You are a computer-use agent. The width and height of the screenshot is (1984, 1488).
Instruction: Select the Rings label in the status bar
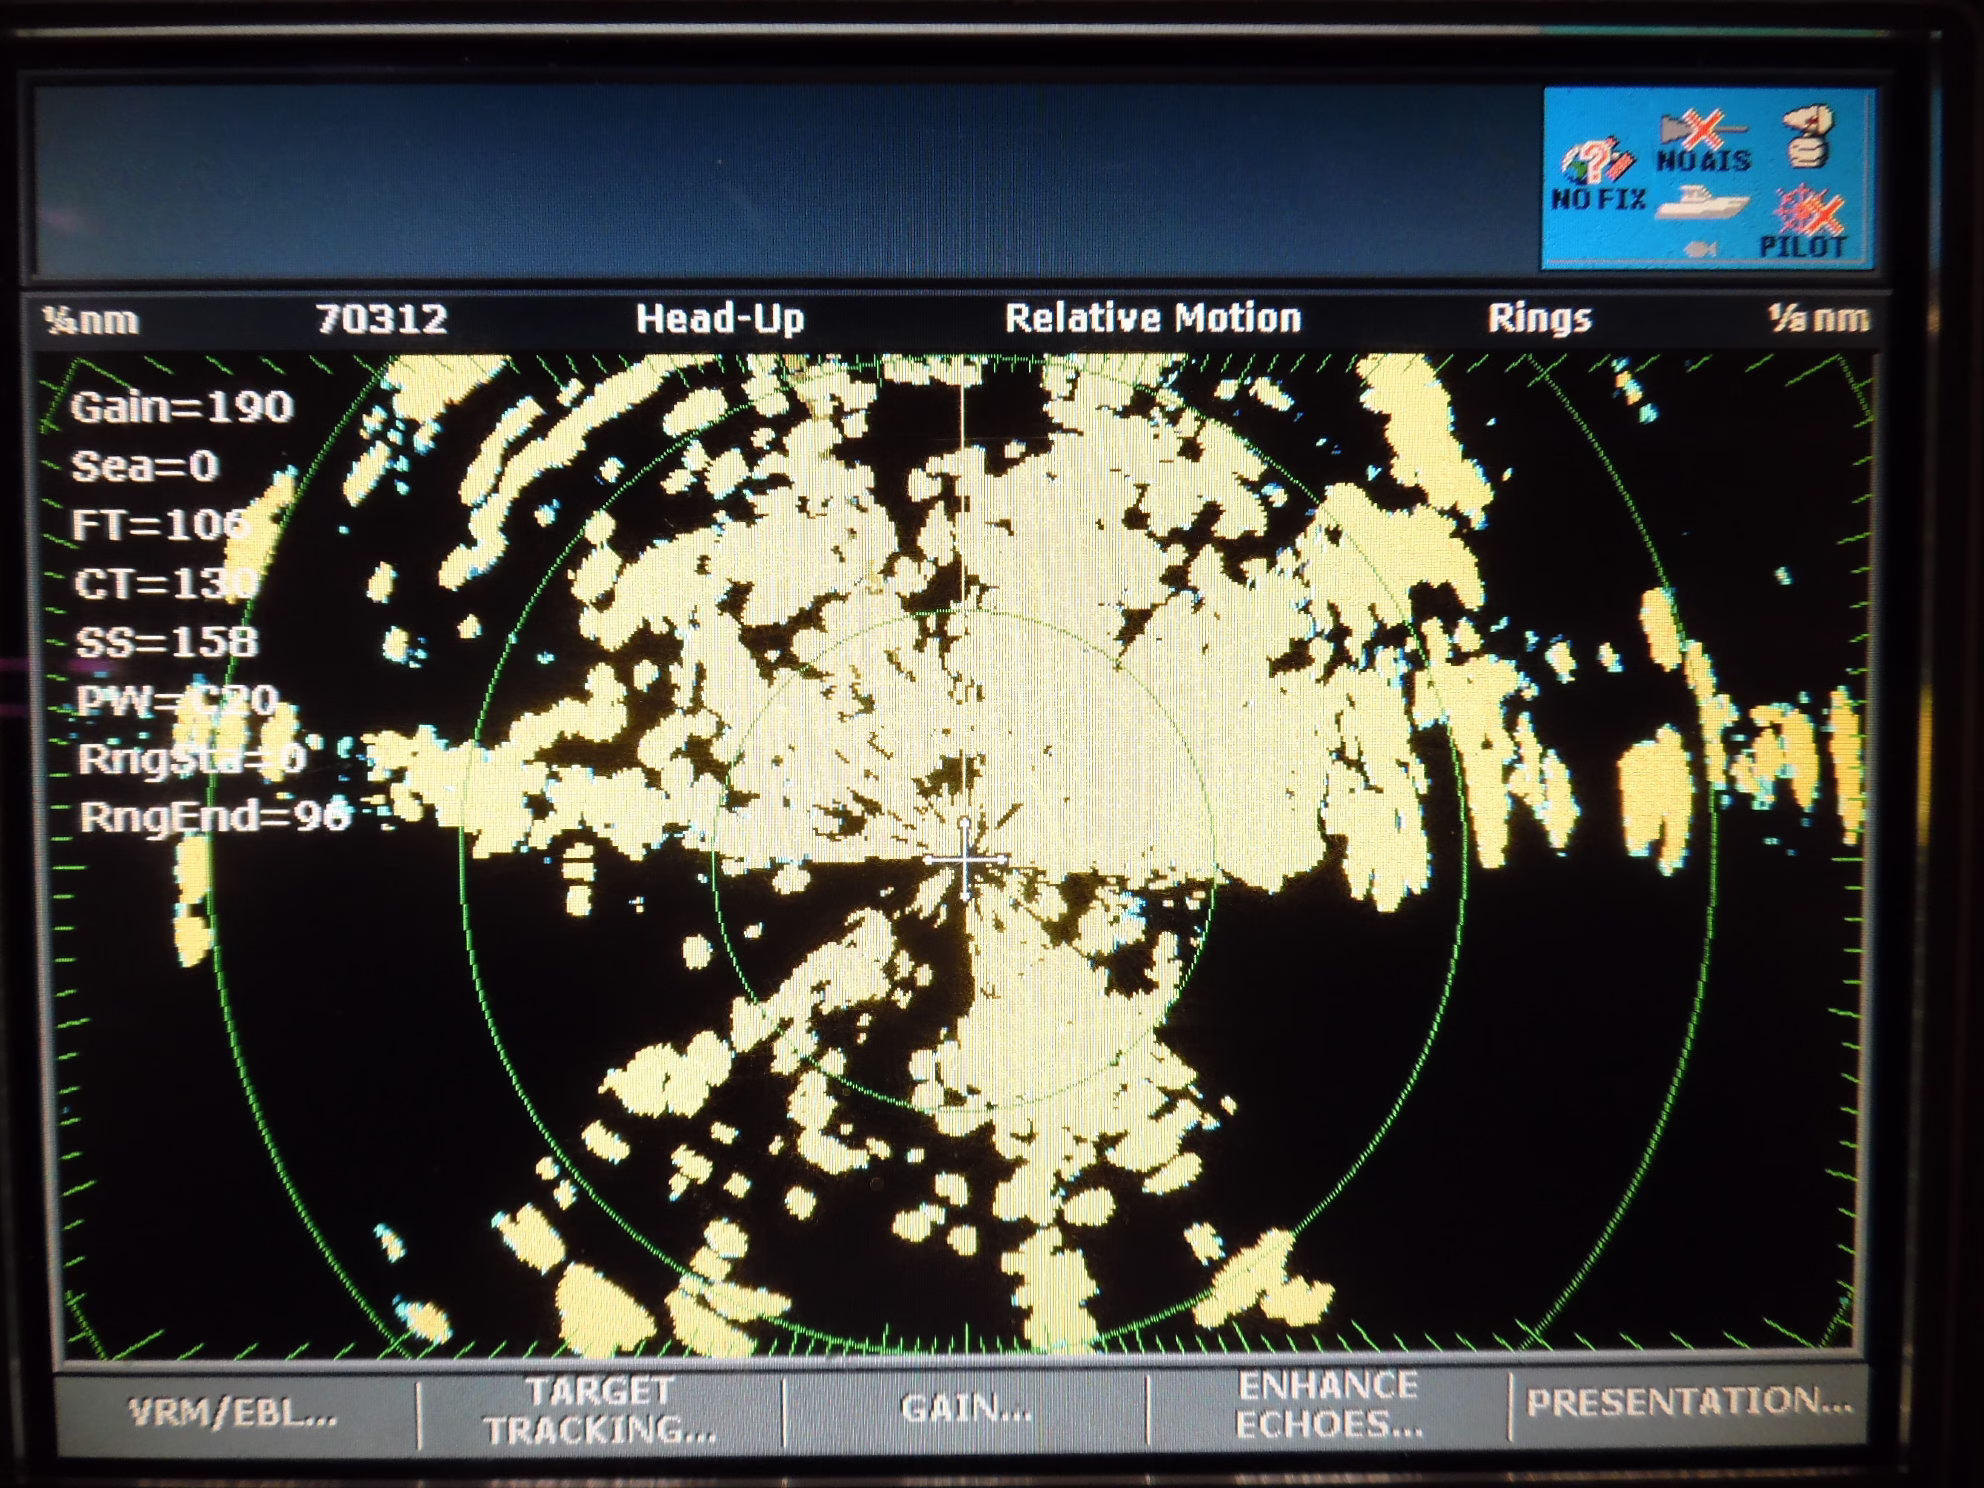pos(1539,318)
